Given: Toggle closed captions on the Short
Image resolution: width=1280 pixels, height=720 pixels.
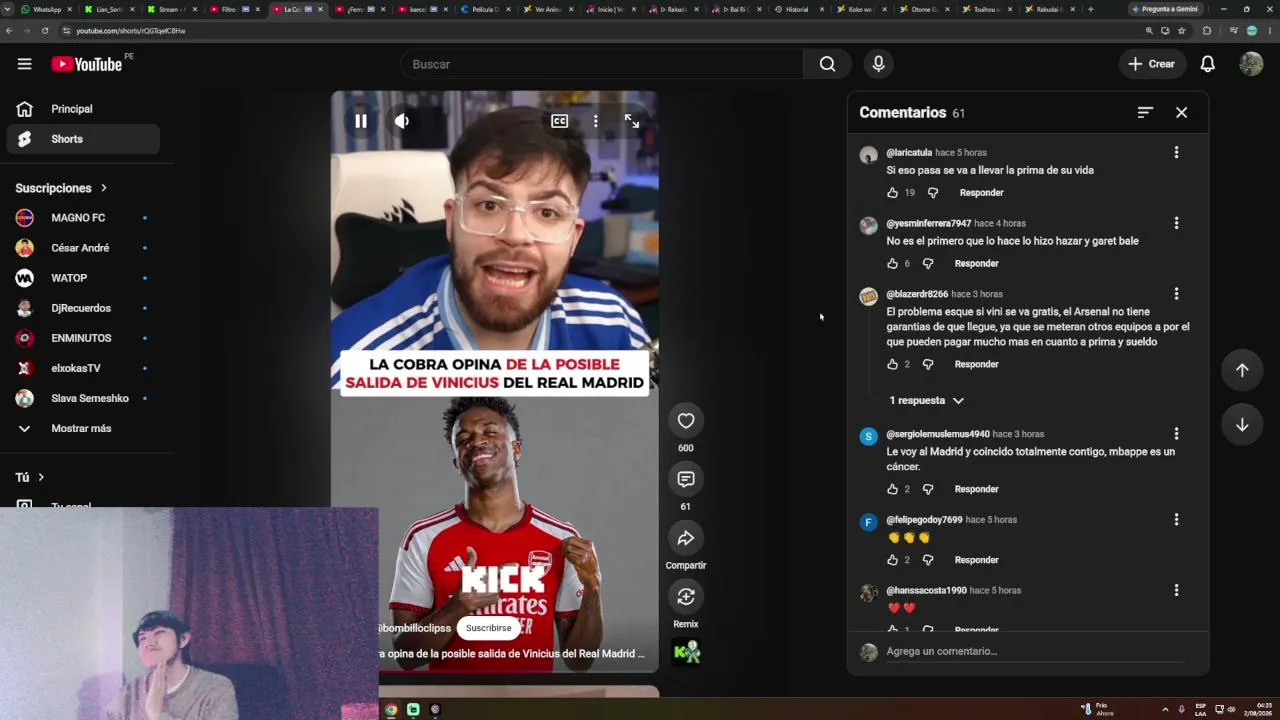Looking at the screenshot, I should tap(559, 121).
